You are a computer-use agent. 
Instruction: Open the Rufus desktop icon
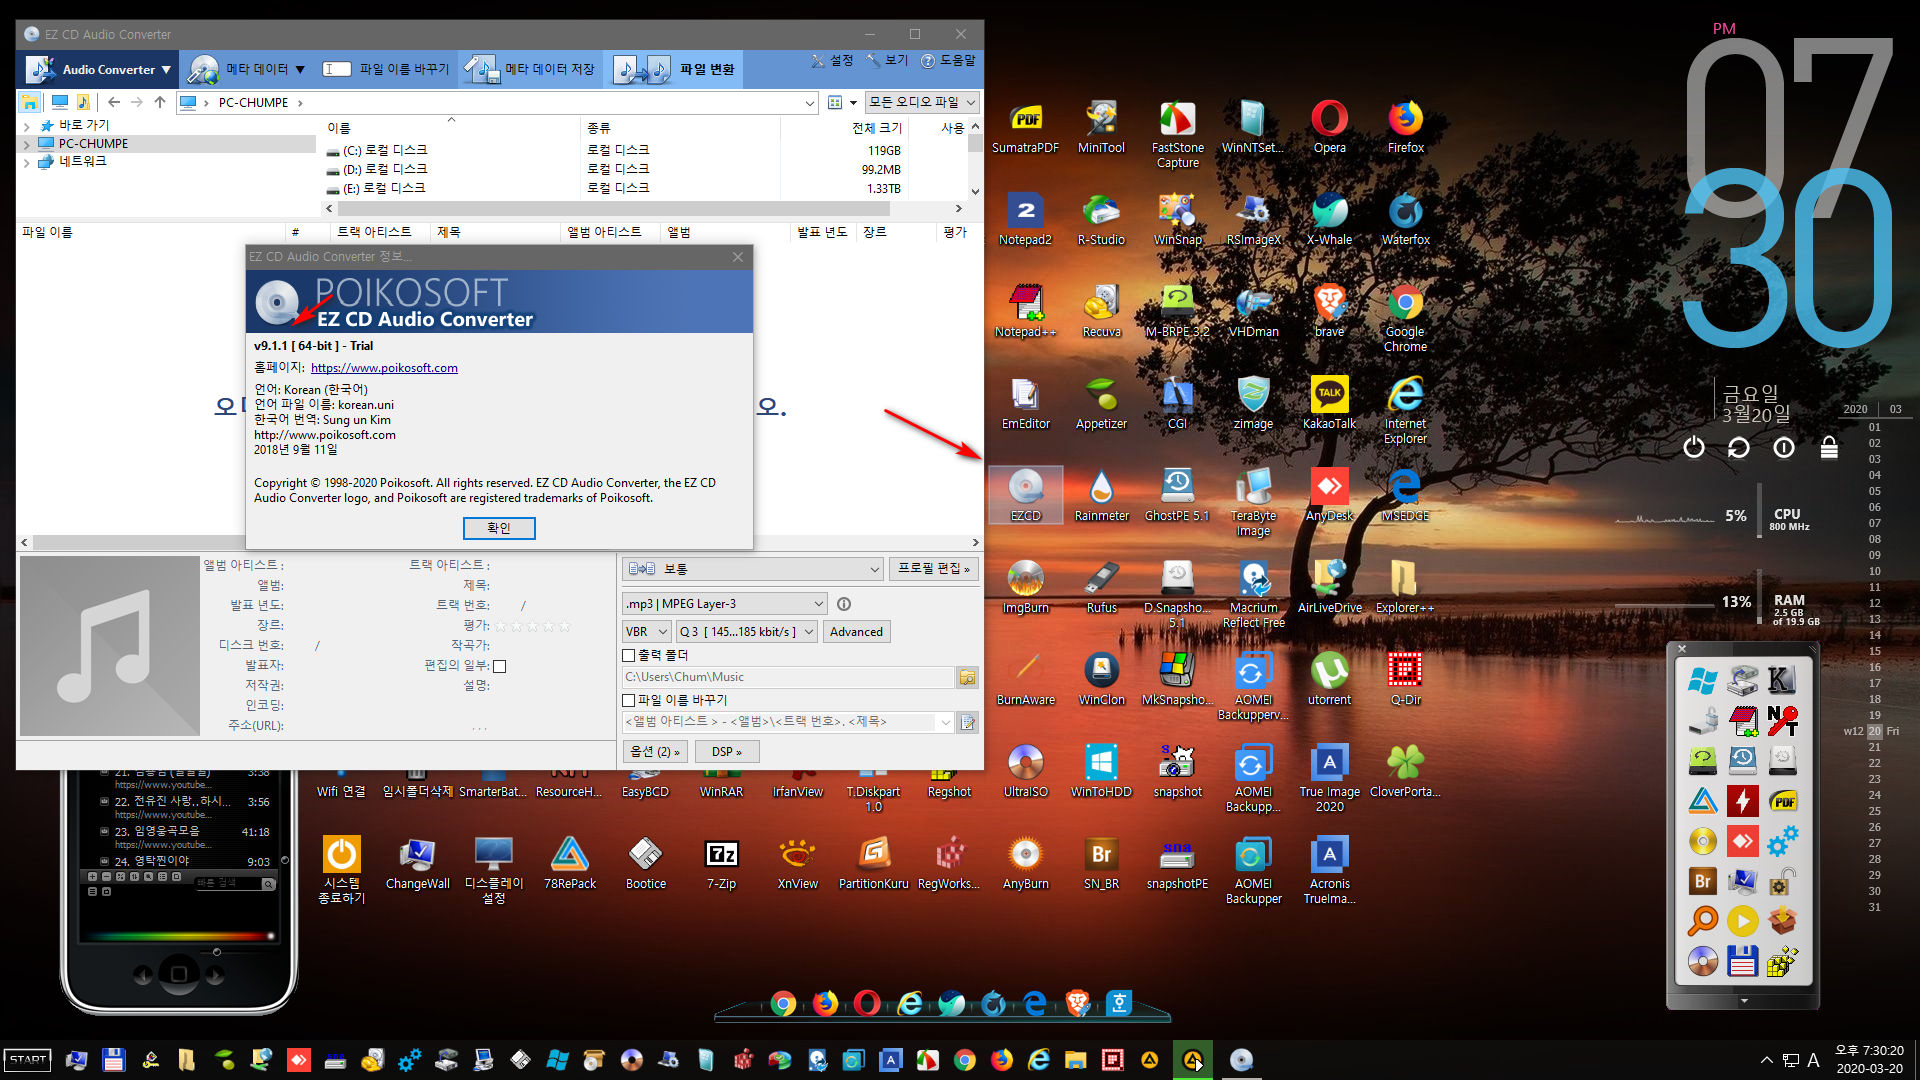click(x=1101, y=588)
